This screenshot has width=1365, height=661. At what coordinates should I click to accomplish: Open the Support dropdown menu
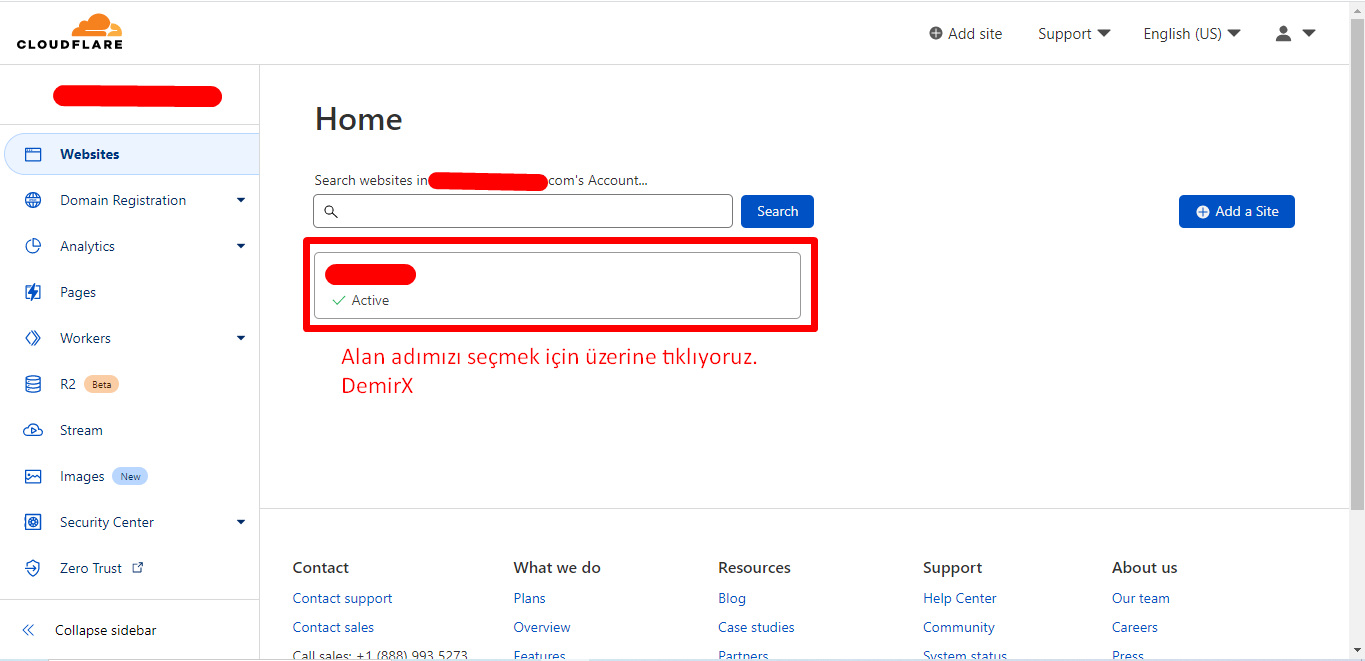pos(1073,33)
